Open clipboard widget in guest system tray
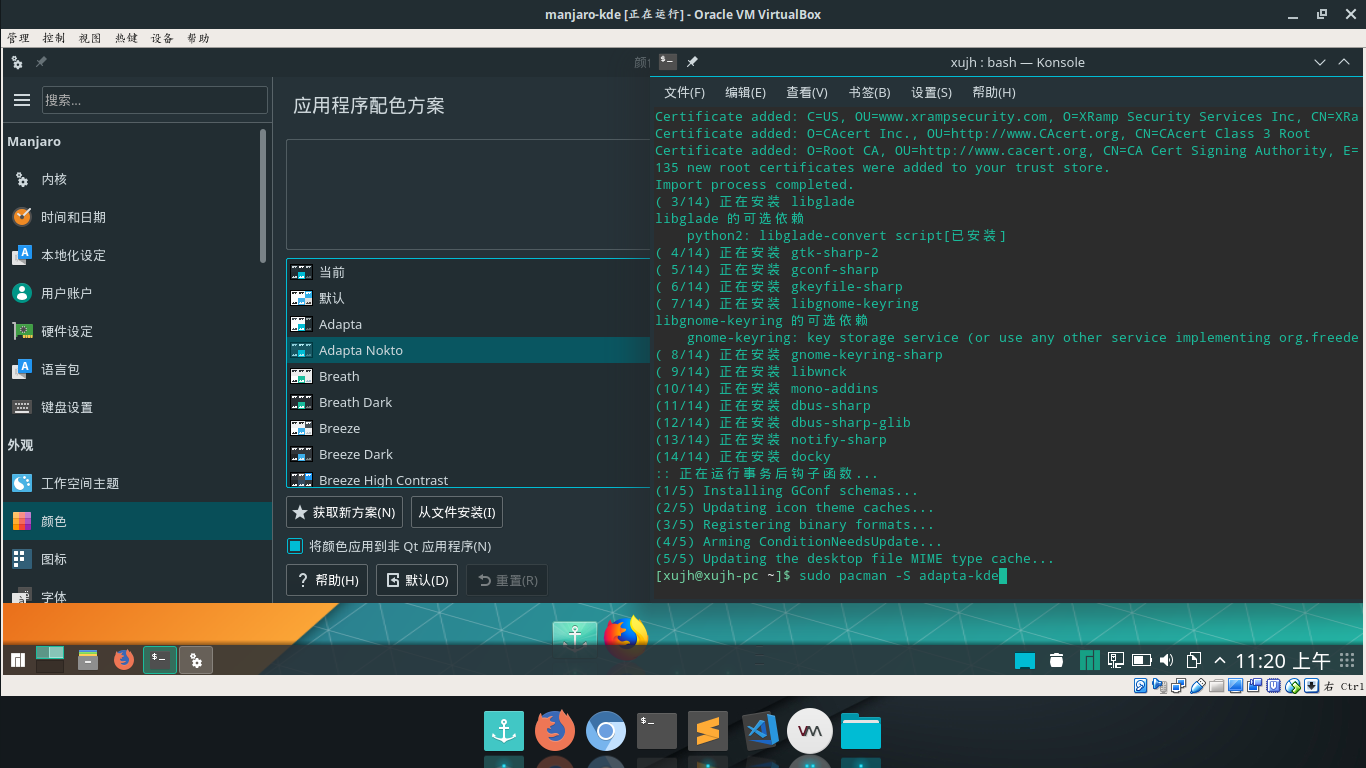1366x768 pixels. (1193, 660)
